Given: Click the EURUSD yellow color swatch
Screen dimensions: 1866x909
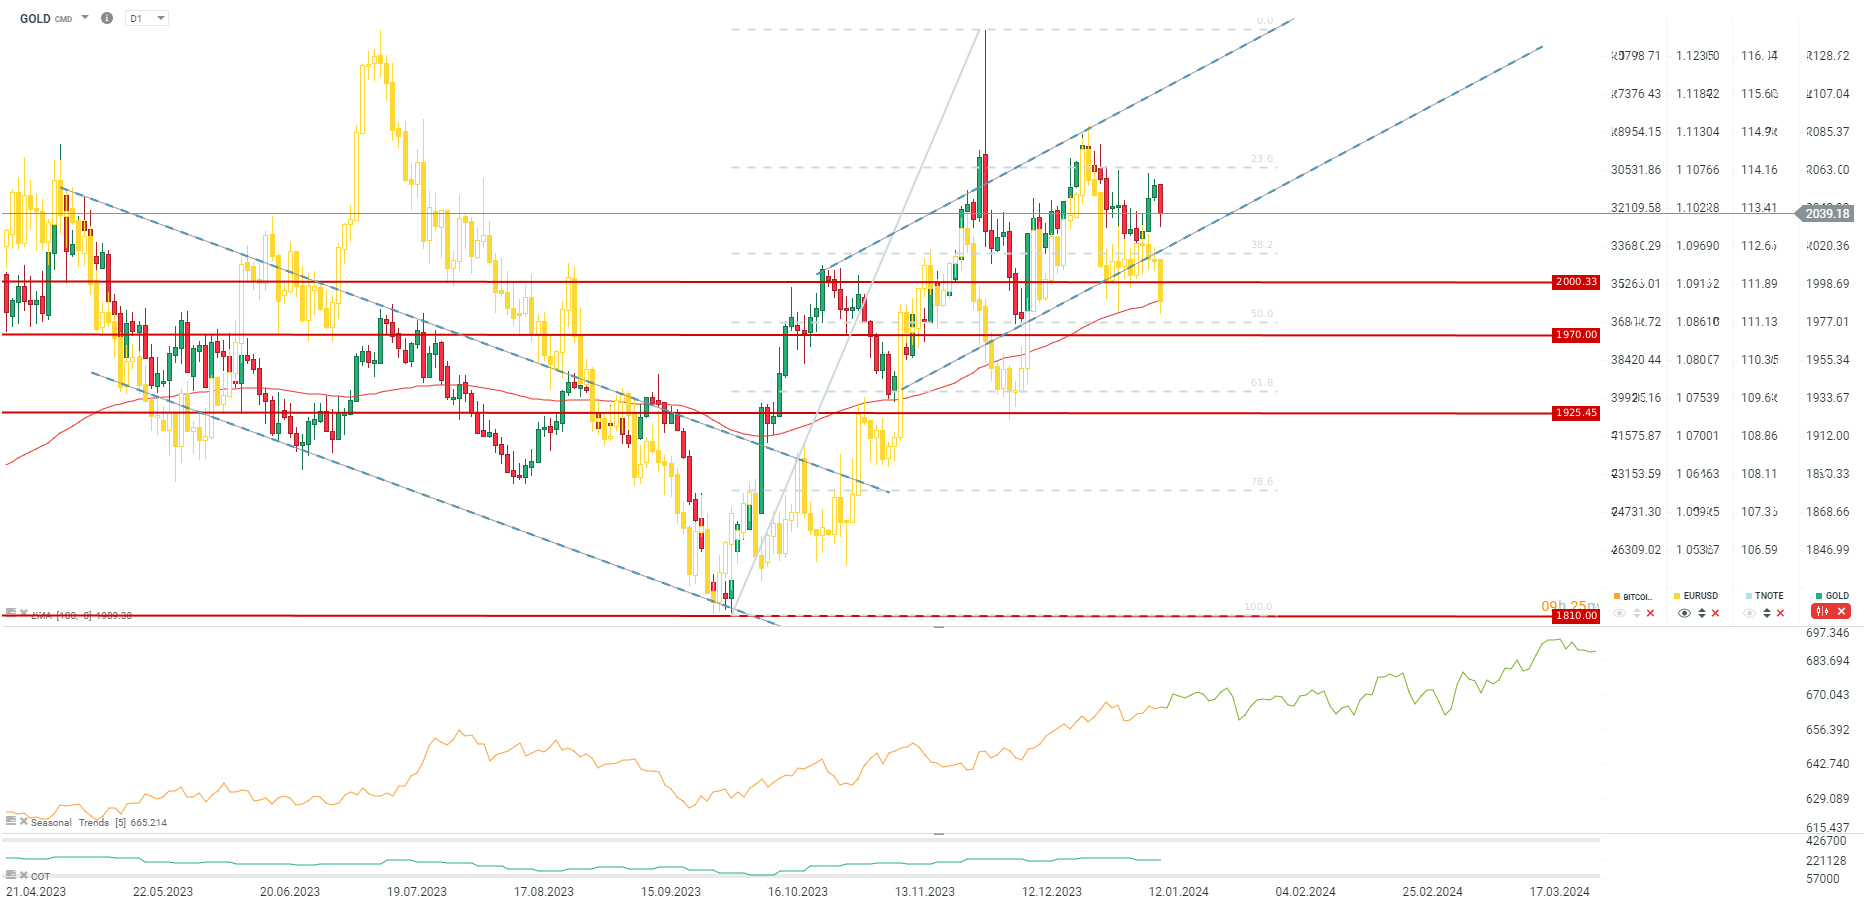Looking at the screenshot, I should click(x=1677, y=596).
